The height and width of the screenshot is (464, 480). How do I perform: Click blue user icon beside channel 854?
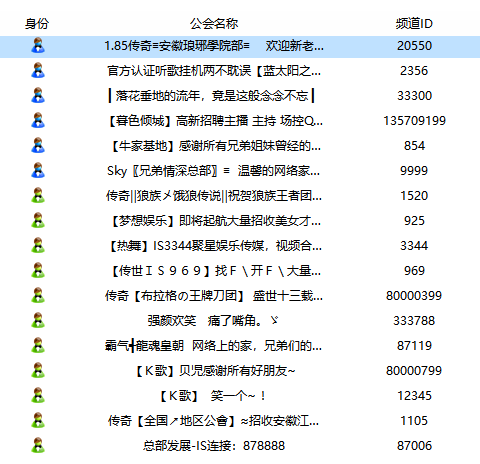[x=38, y=146]
